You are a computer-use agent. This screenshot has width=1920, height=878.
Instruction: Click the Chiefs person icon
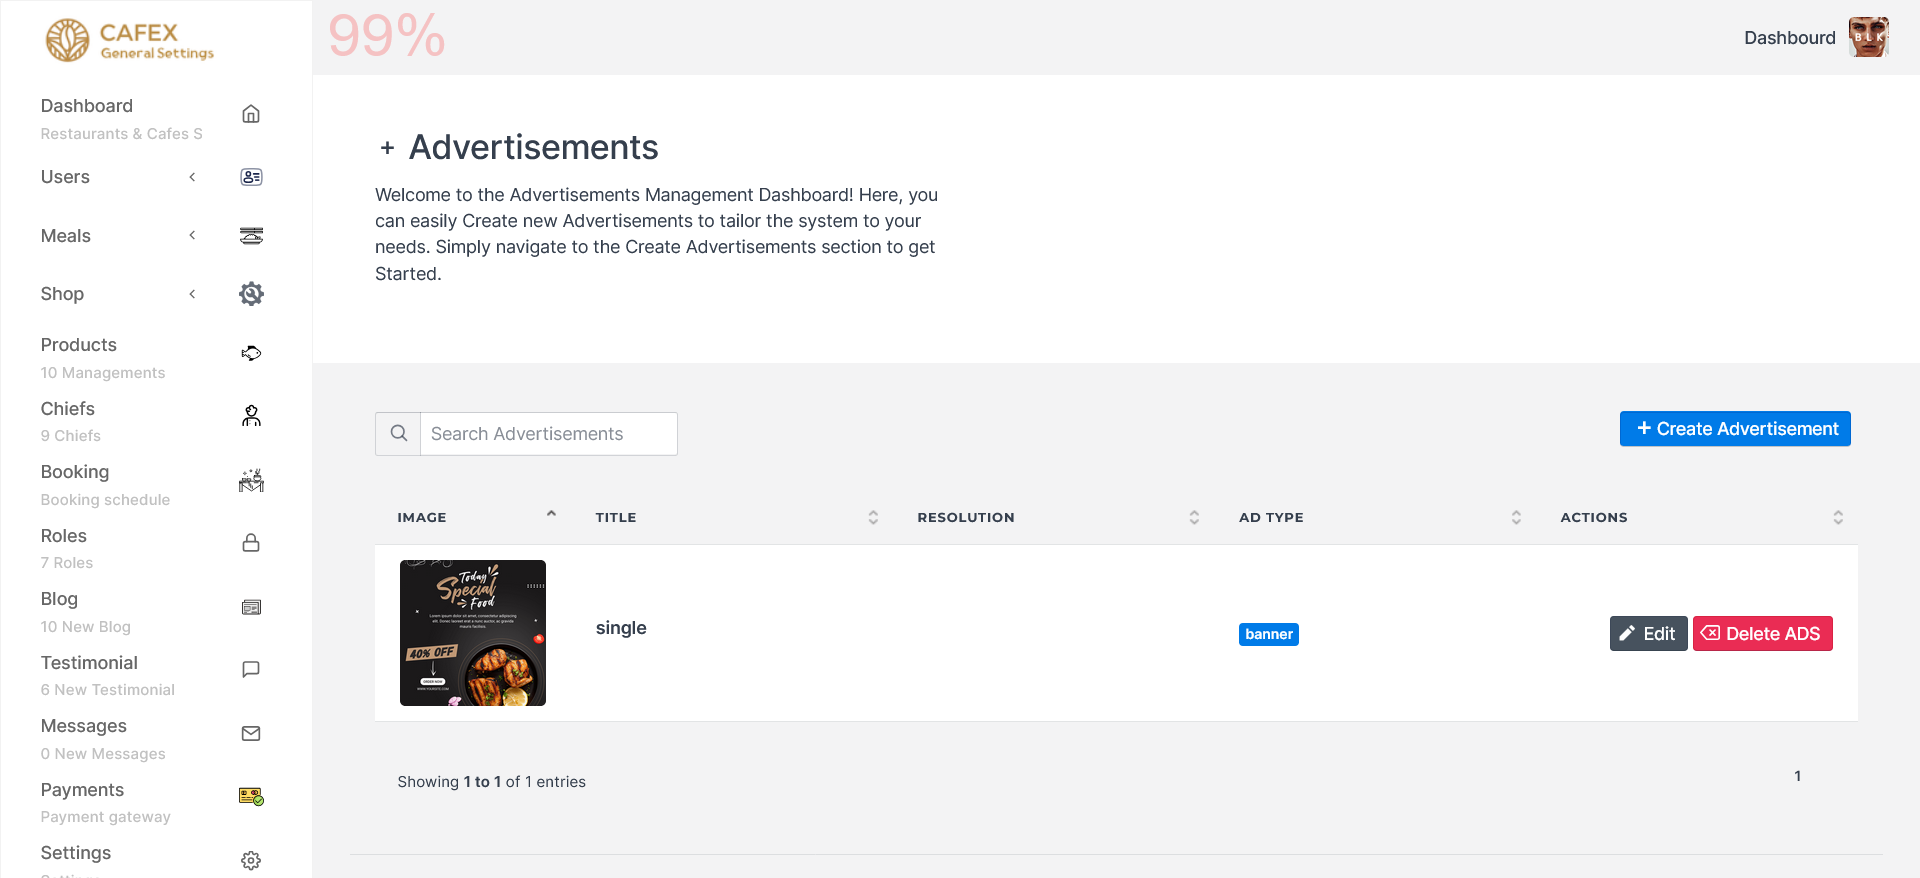pos(251,416)
